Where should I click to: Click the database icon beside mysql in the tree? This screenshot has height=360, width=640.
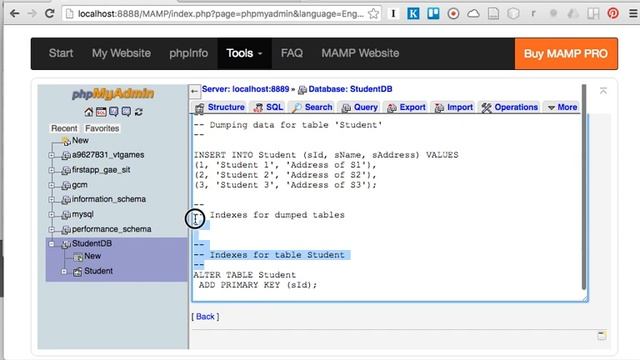[x=66, y=215]
